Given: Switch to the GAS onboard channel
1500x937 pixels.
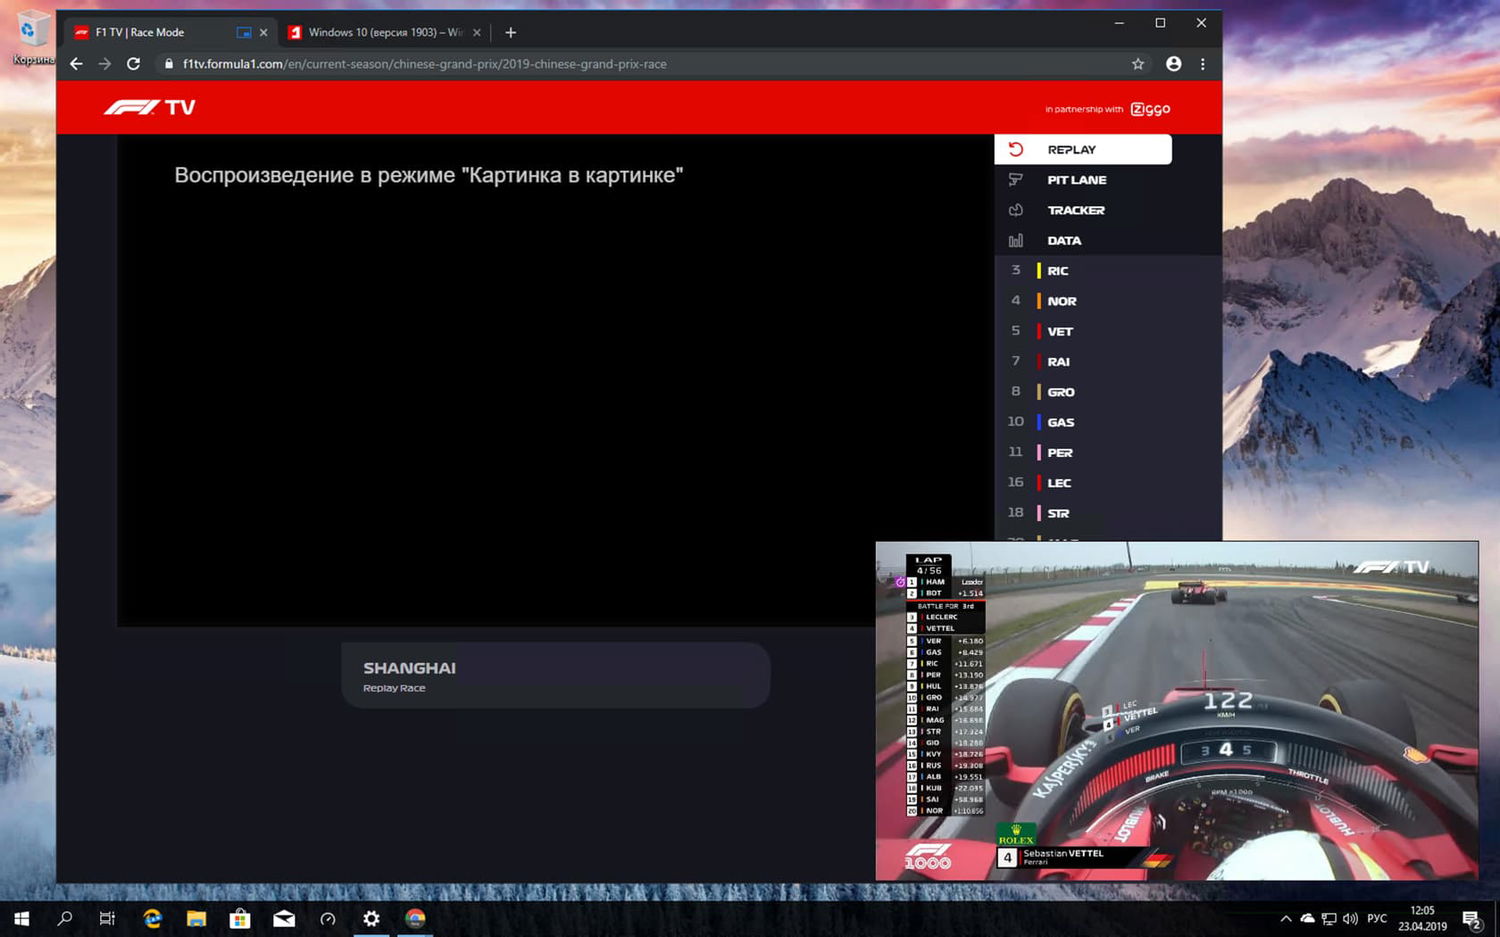Looking at the screenshot, I should click(1059, 421).
